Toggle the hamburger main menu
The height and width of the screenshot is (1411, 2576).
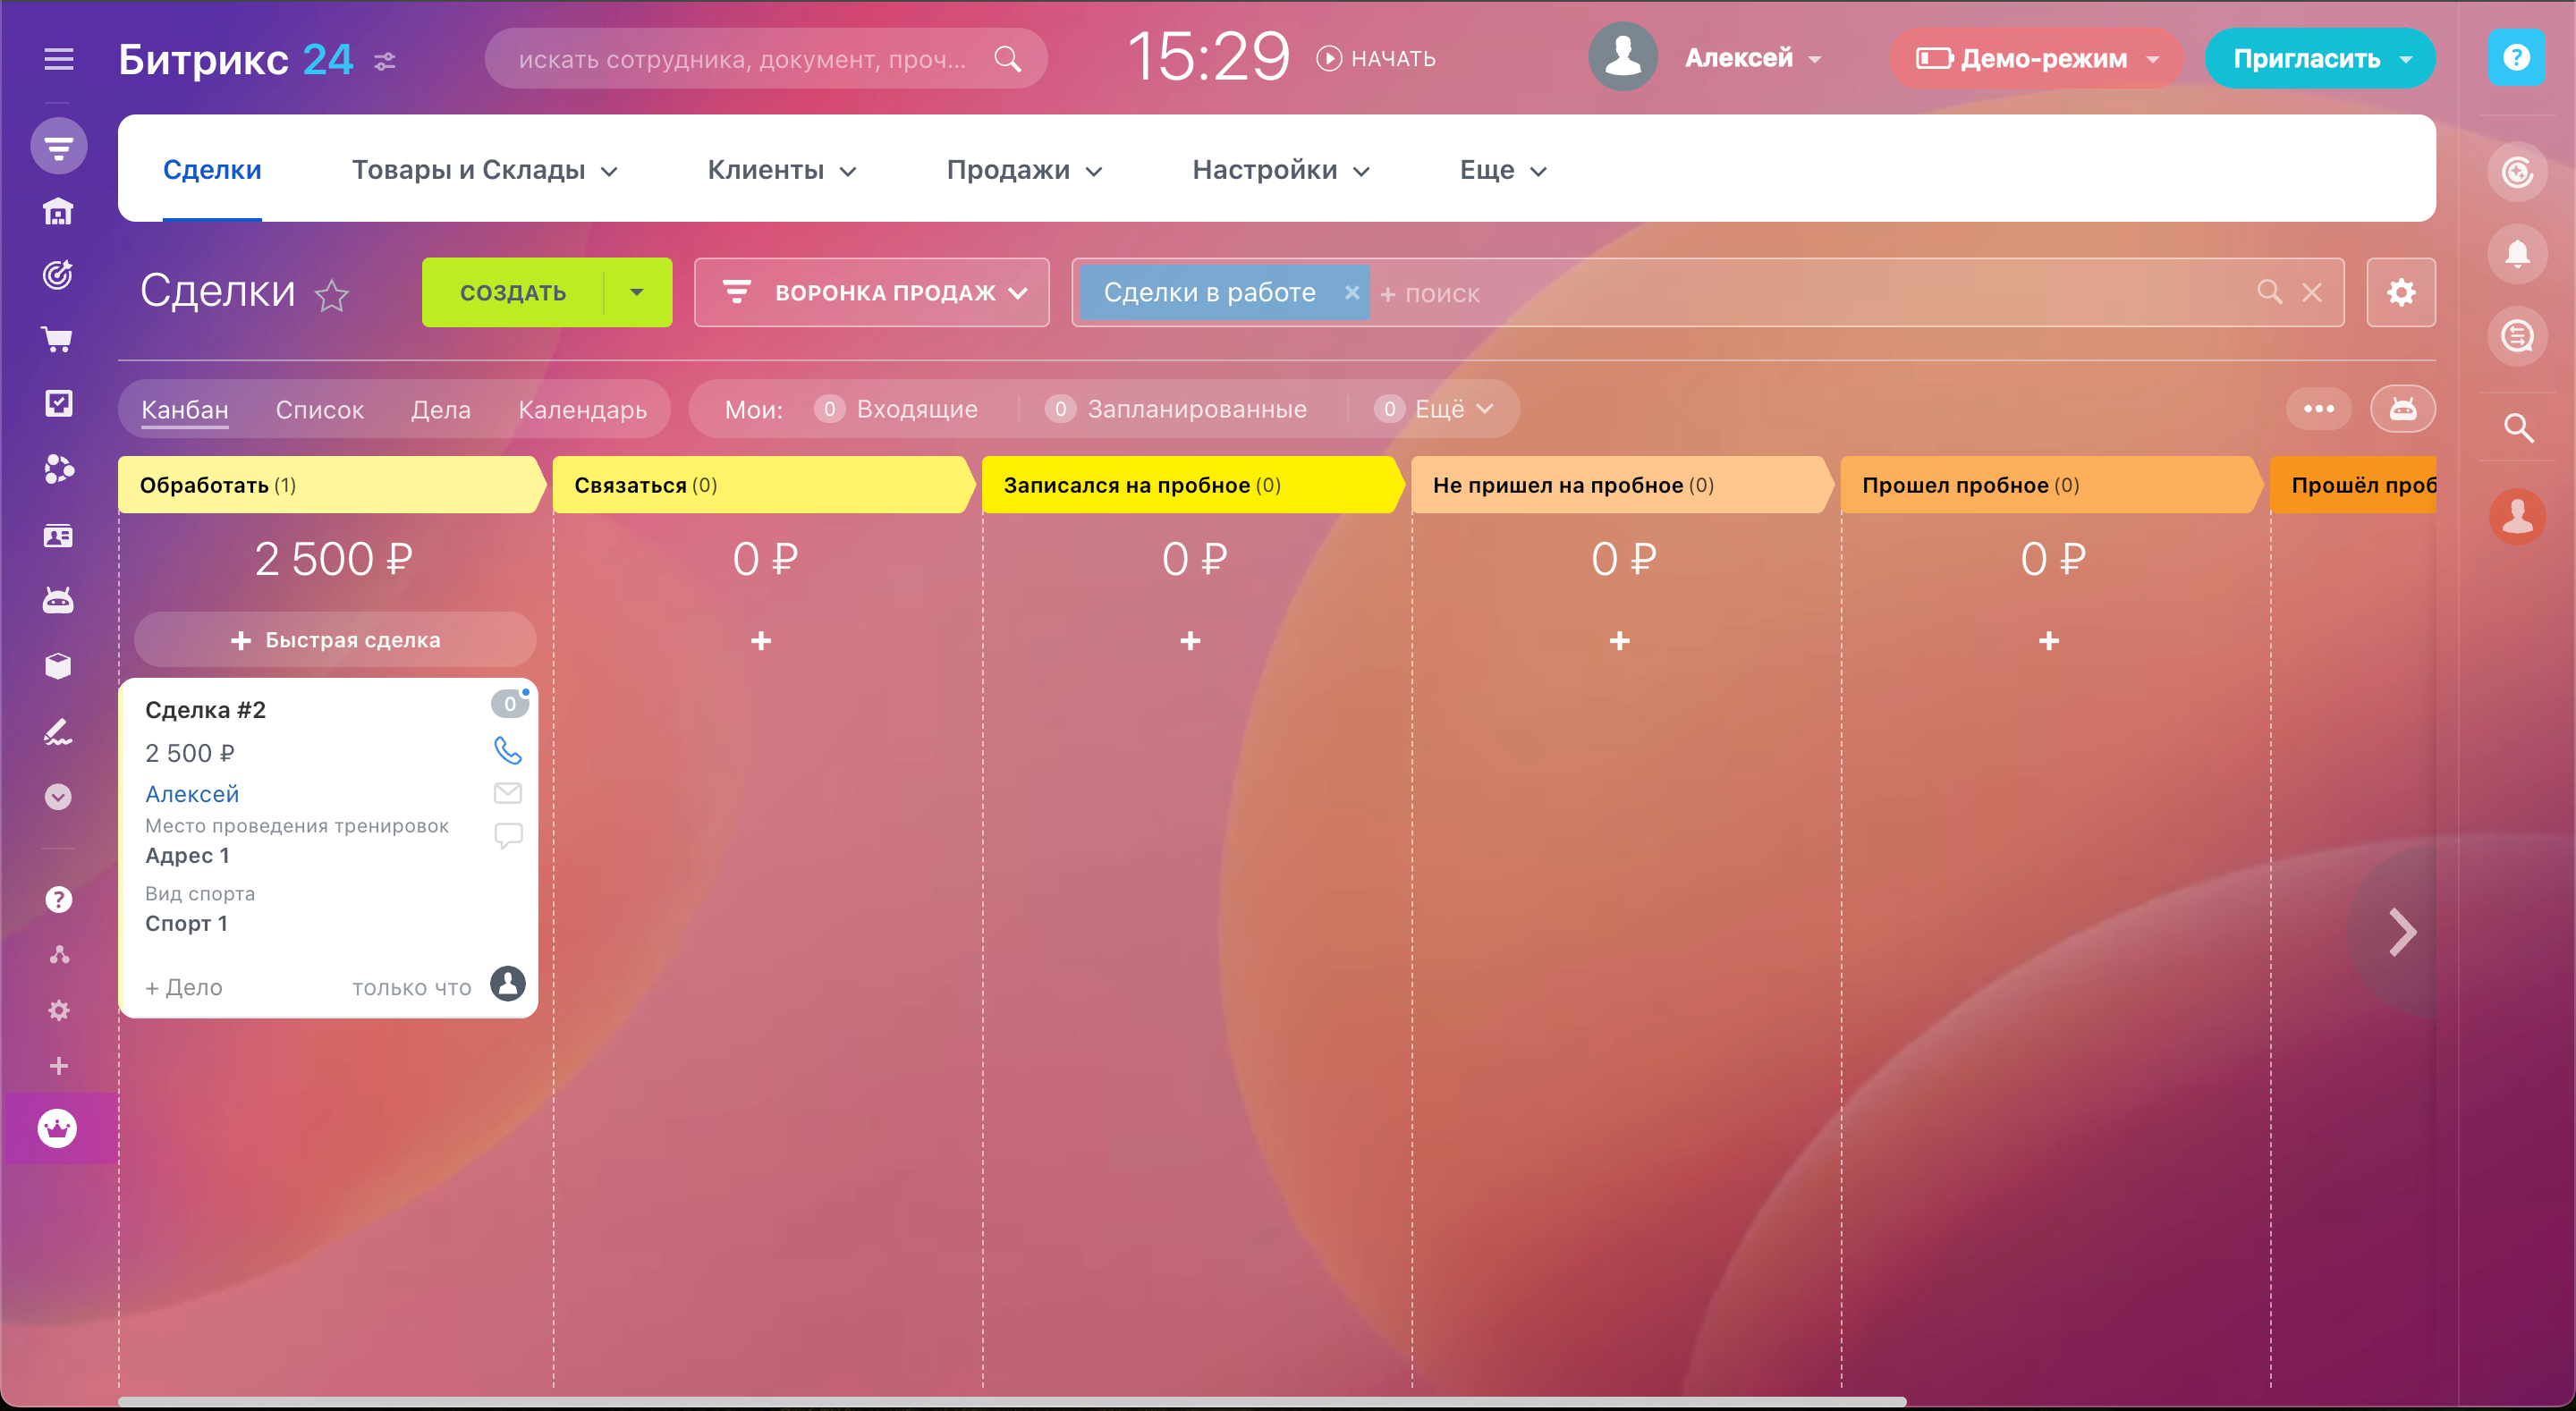(x=59, y=59)
